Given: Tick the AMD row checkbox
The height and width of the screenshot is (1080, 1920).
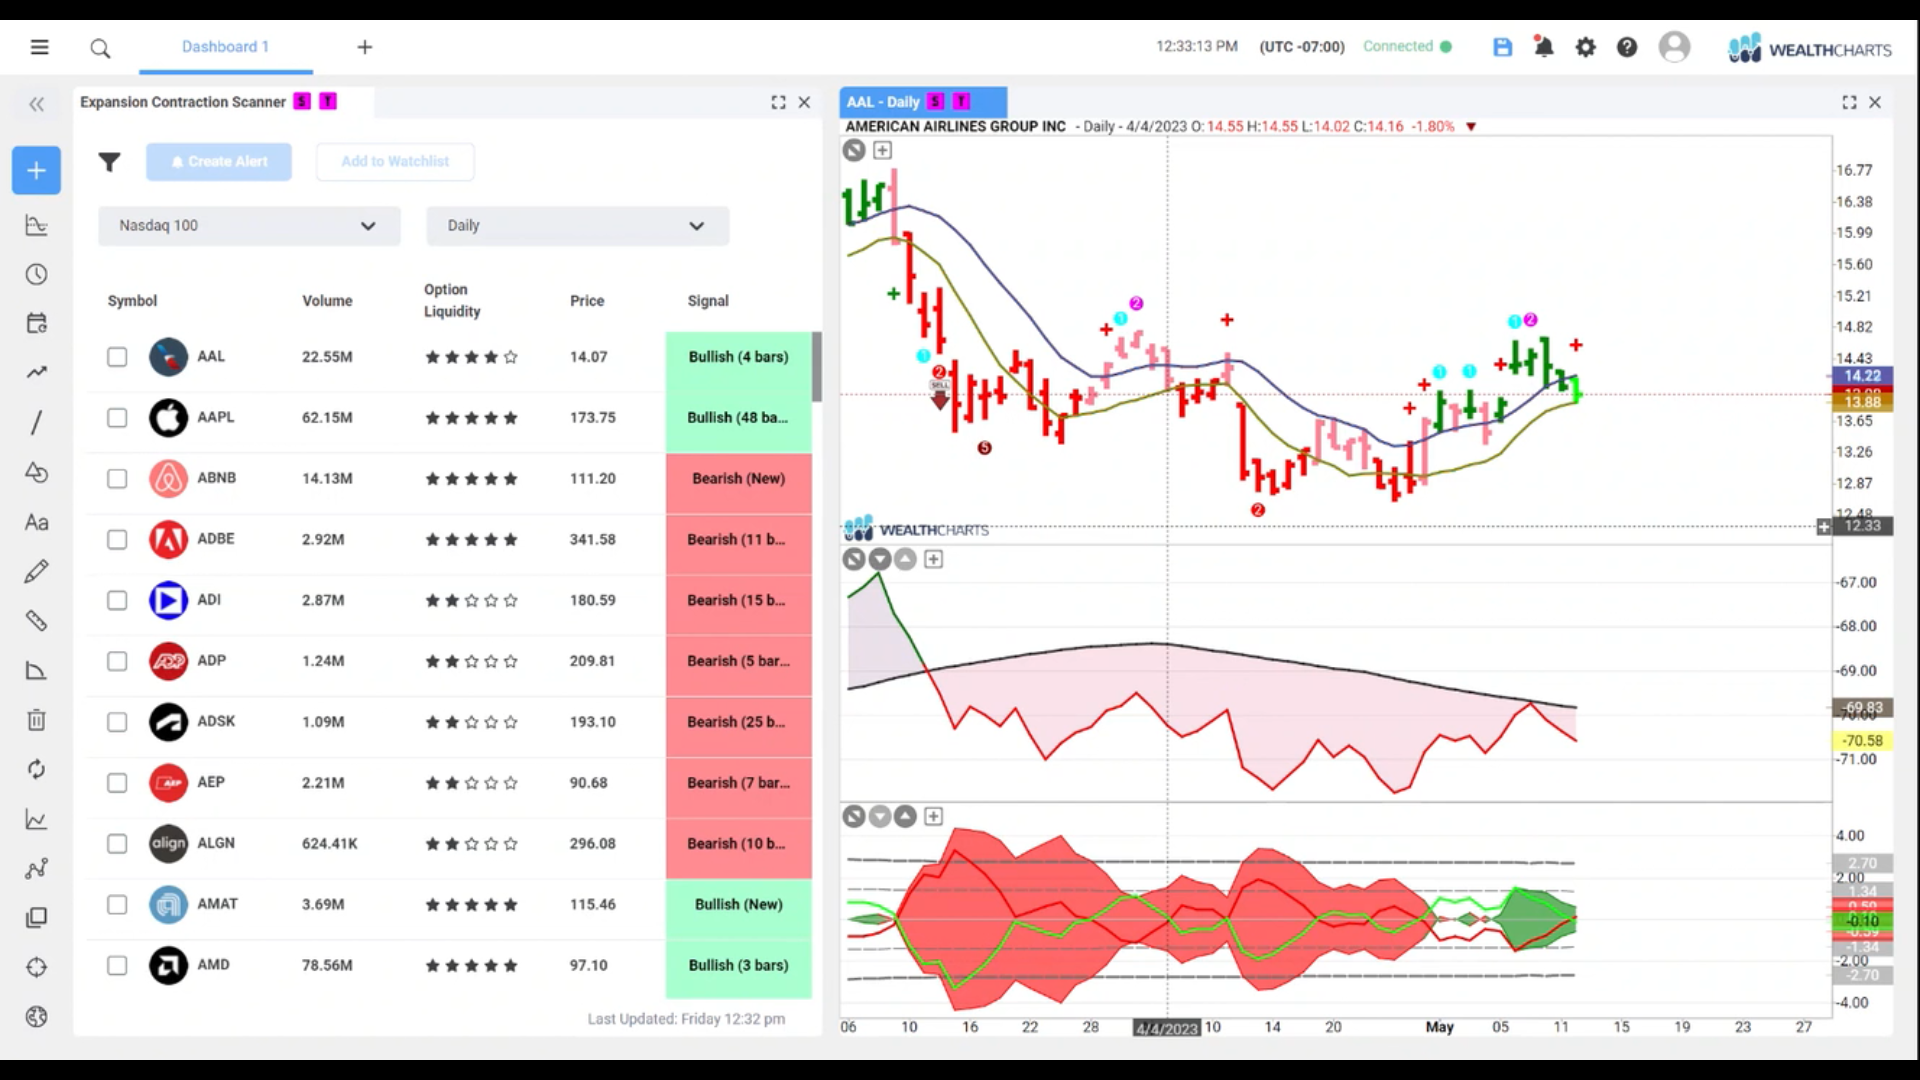Looking at the screenshot, I should pos(117,966).
